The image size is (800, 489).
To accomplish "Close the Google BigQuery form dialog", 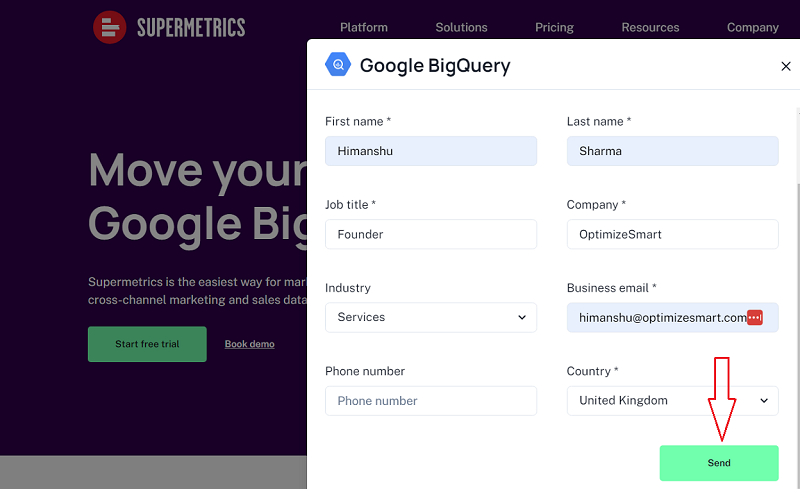I will tap(786, 66).
